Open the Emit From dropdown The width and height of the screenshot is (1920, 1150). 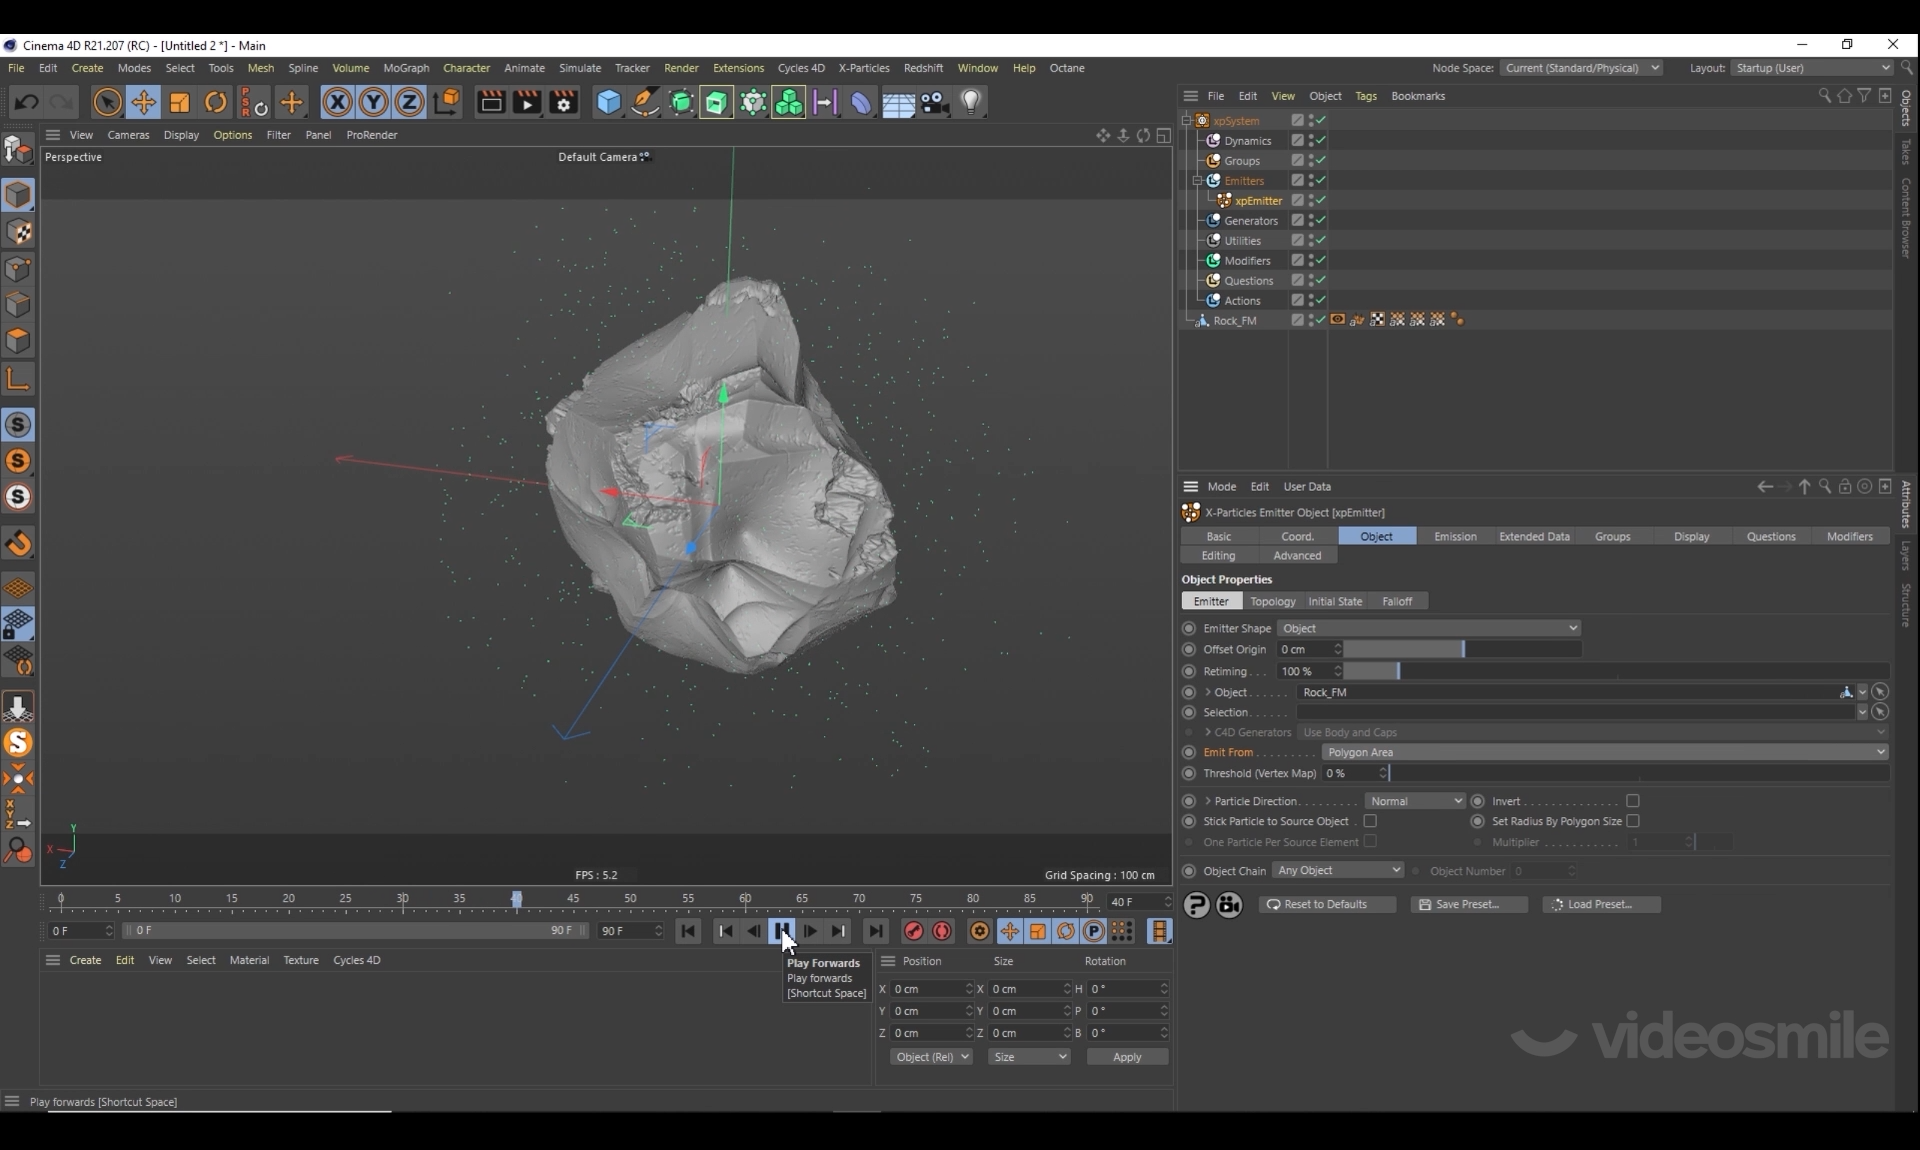coord(1604,752)
